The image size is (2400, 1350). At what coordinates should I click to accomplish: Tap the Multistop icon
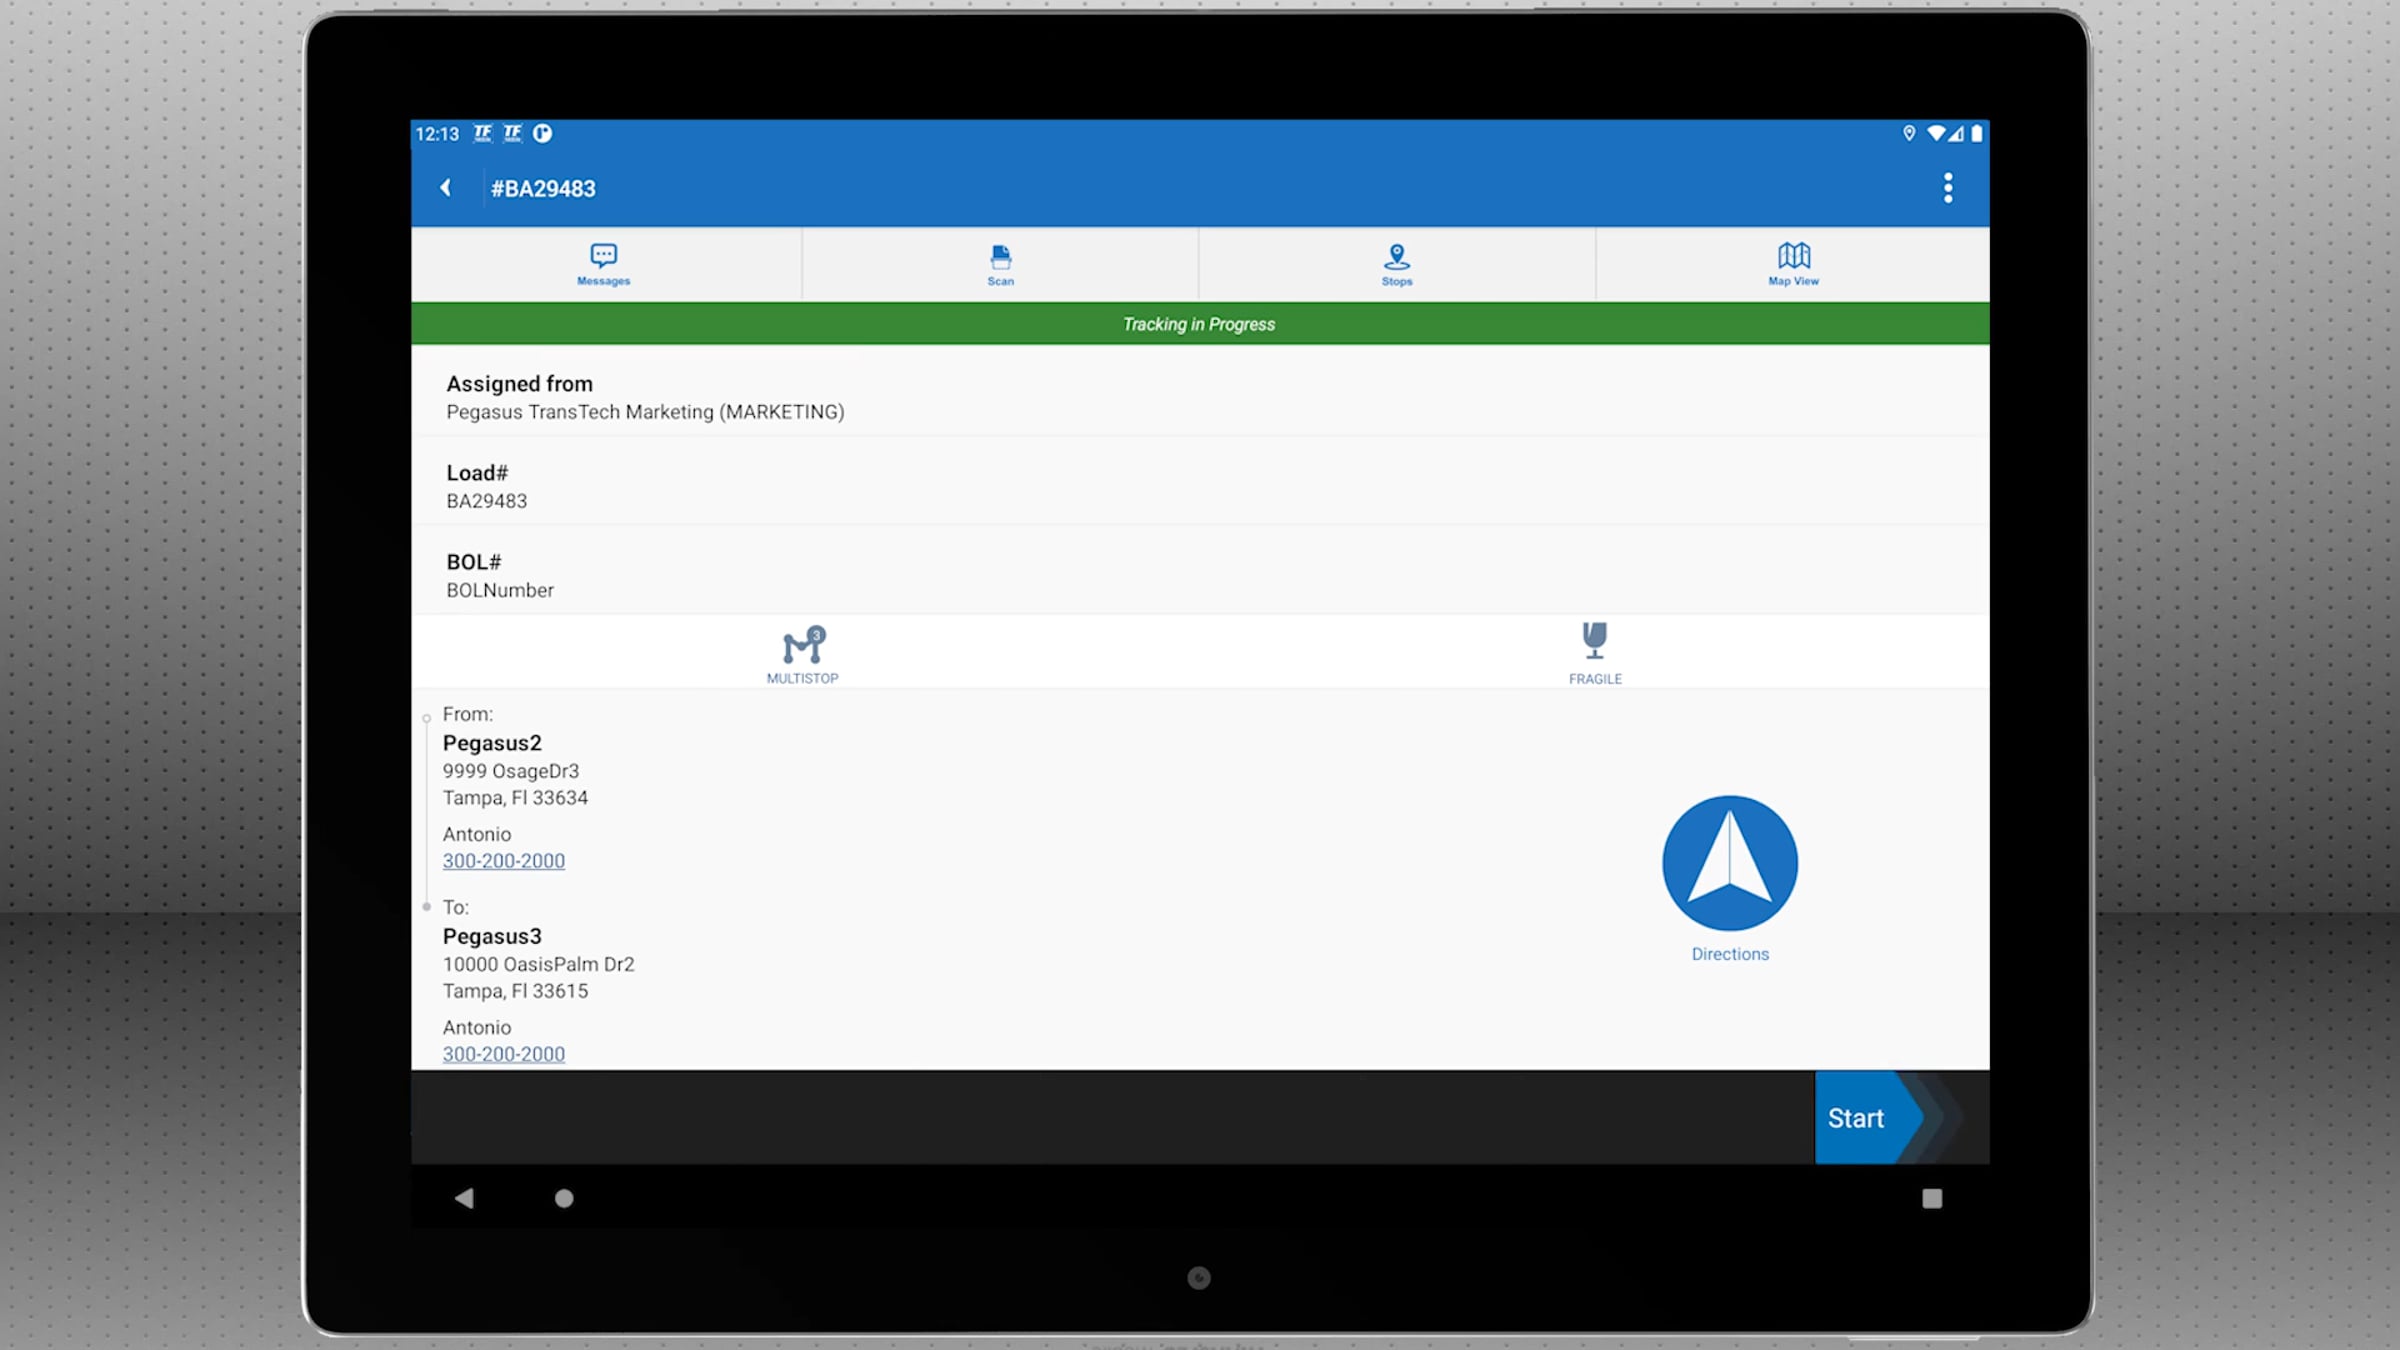pyautogui.click(x=802, y=647)
